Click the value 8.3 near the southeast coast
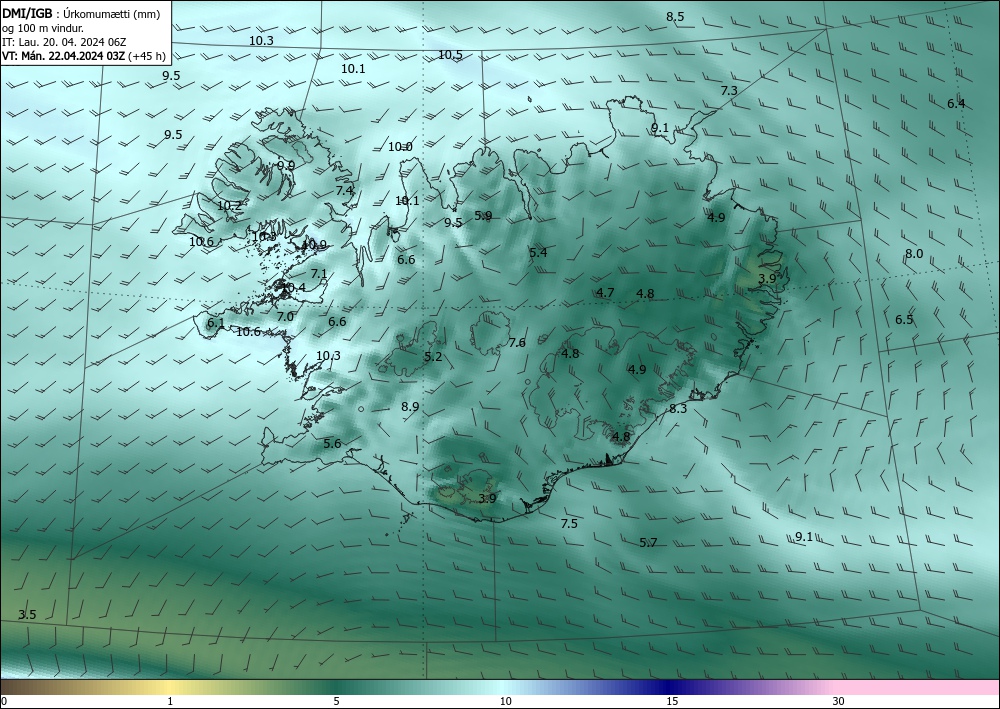Image resolution: width=1000 pixels, height=709 pixels. point(678,409)
